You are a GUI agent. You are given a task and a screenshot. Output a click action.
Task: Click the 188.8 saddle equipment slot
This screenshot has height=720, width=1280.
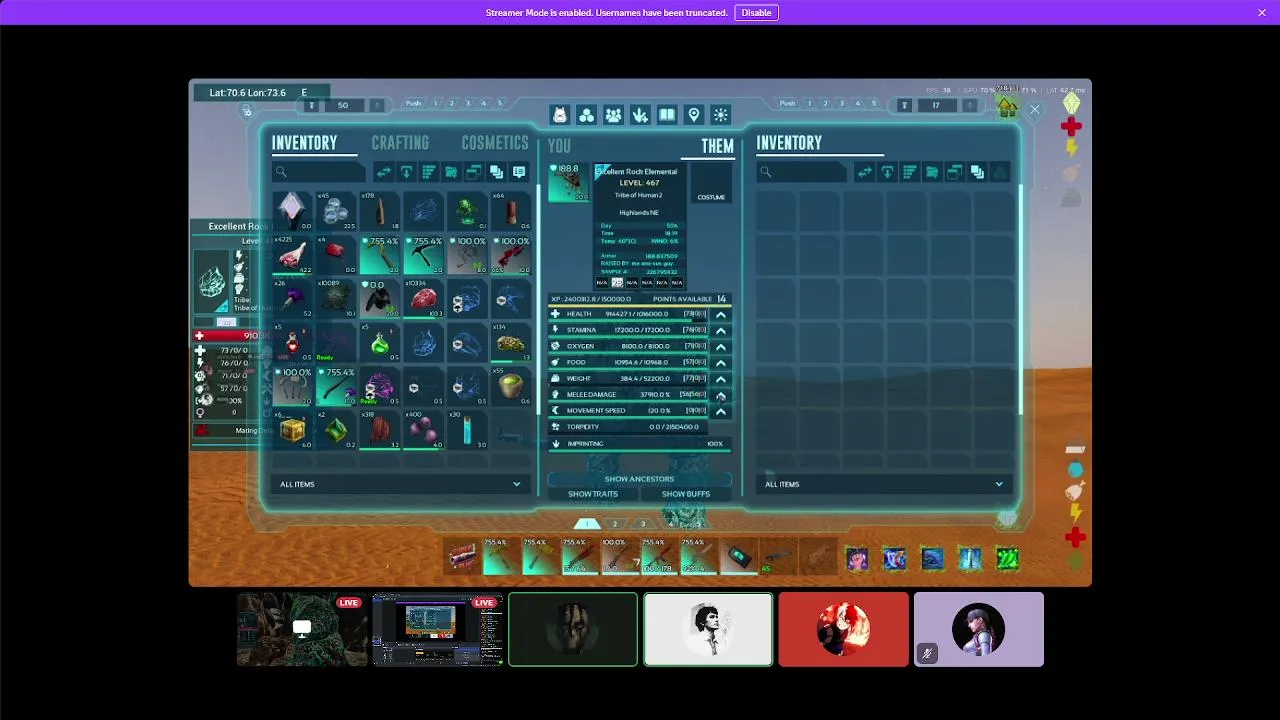(x=569, y=183)
